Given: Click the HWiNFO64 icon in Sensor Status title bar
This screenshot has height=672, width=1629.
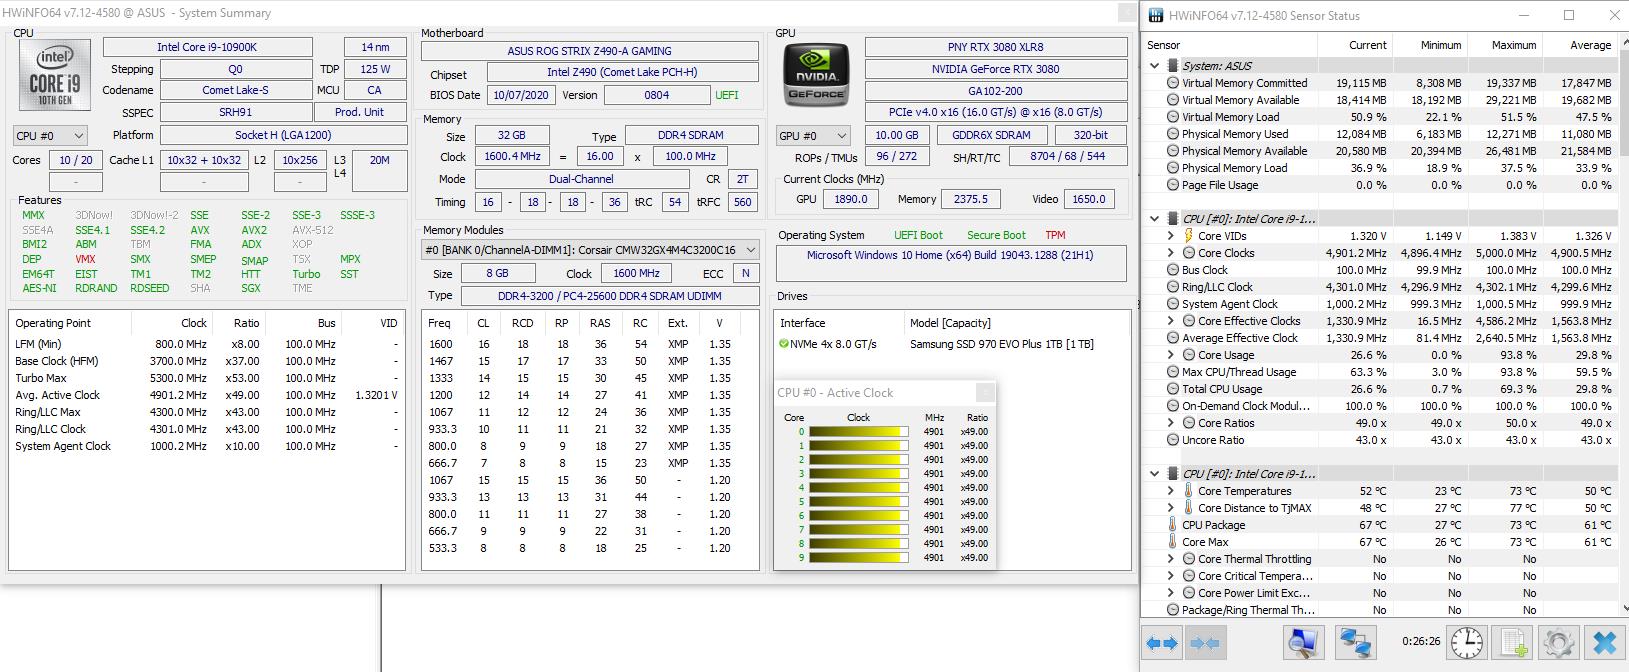Looking at the screenshot, I should [x=1156, y=15].
